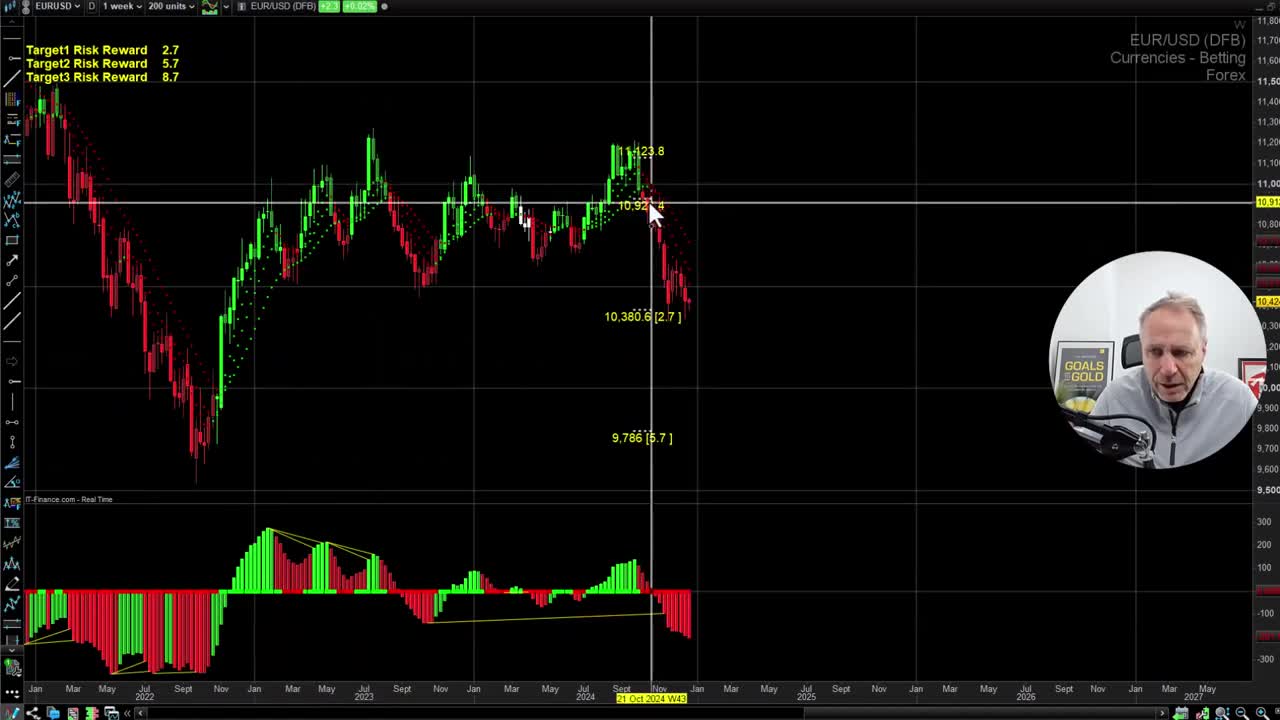The width and height of the screenshot is (1280, 720).
Task: Select the diagonal trend line tool
Action: [12, 300]
